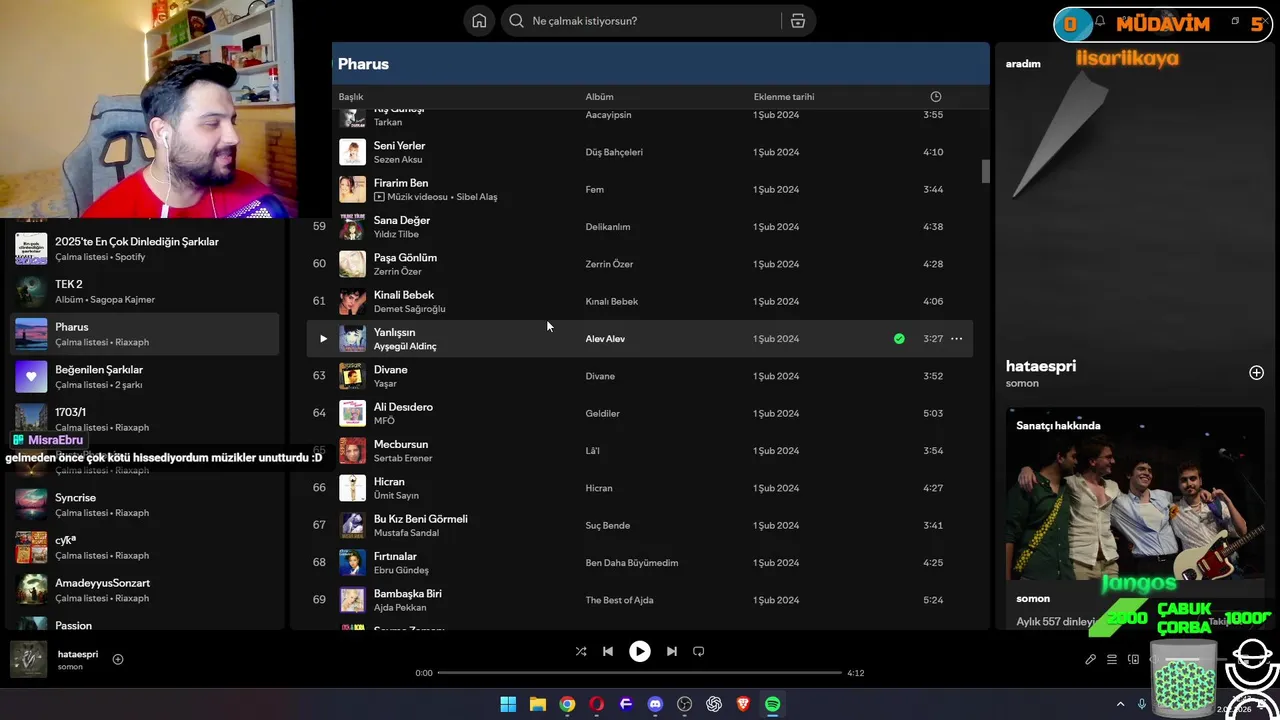Sort tracks by Albüm column
Image resolution: width=1280 pixels, height=720 pixels.
point(600,97)
